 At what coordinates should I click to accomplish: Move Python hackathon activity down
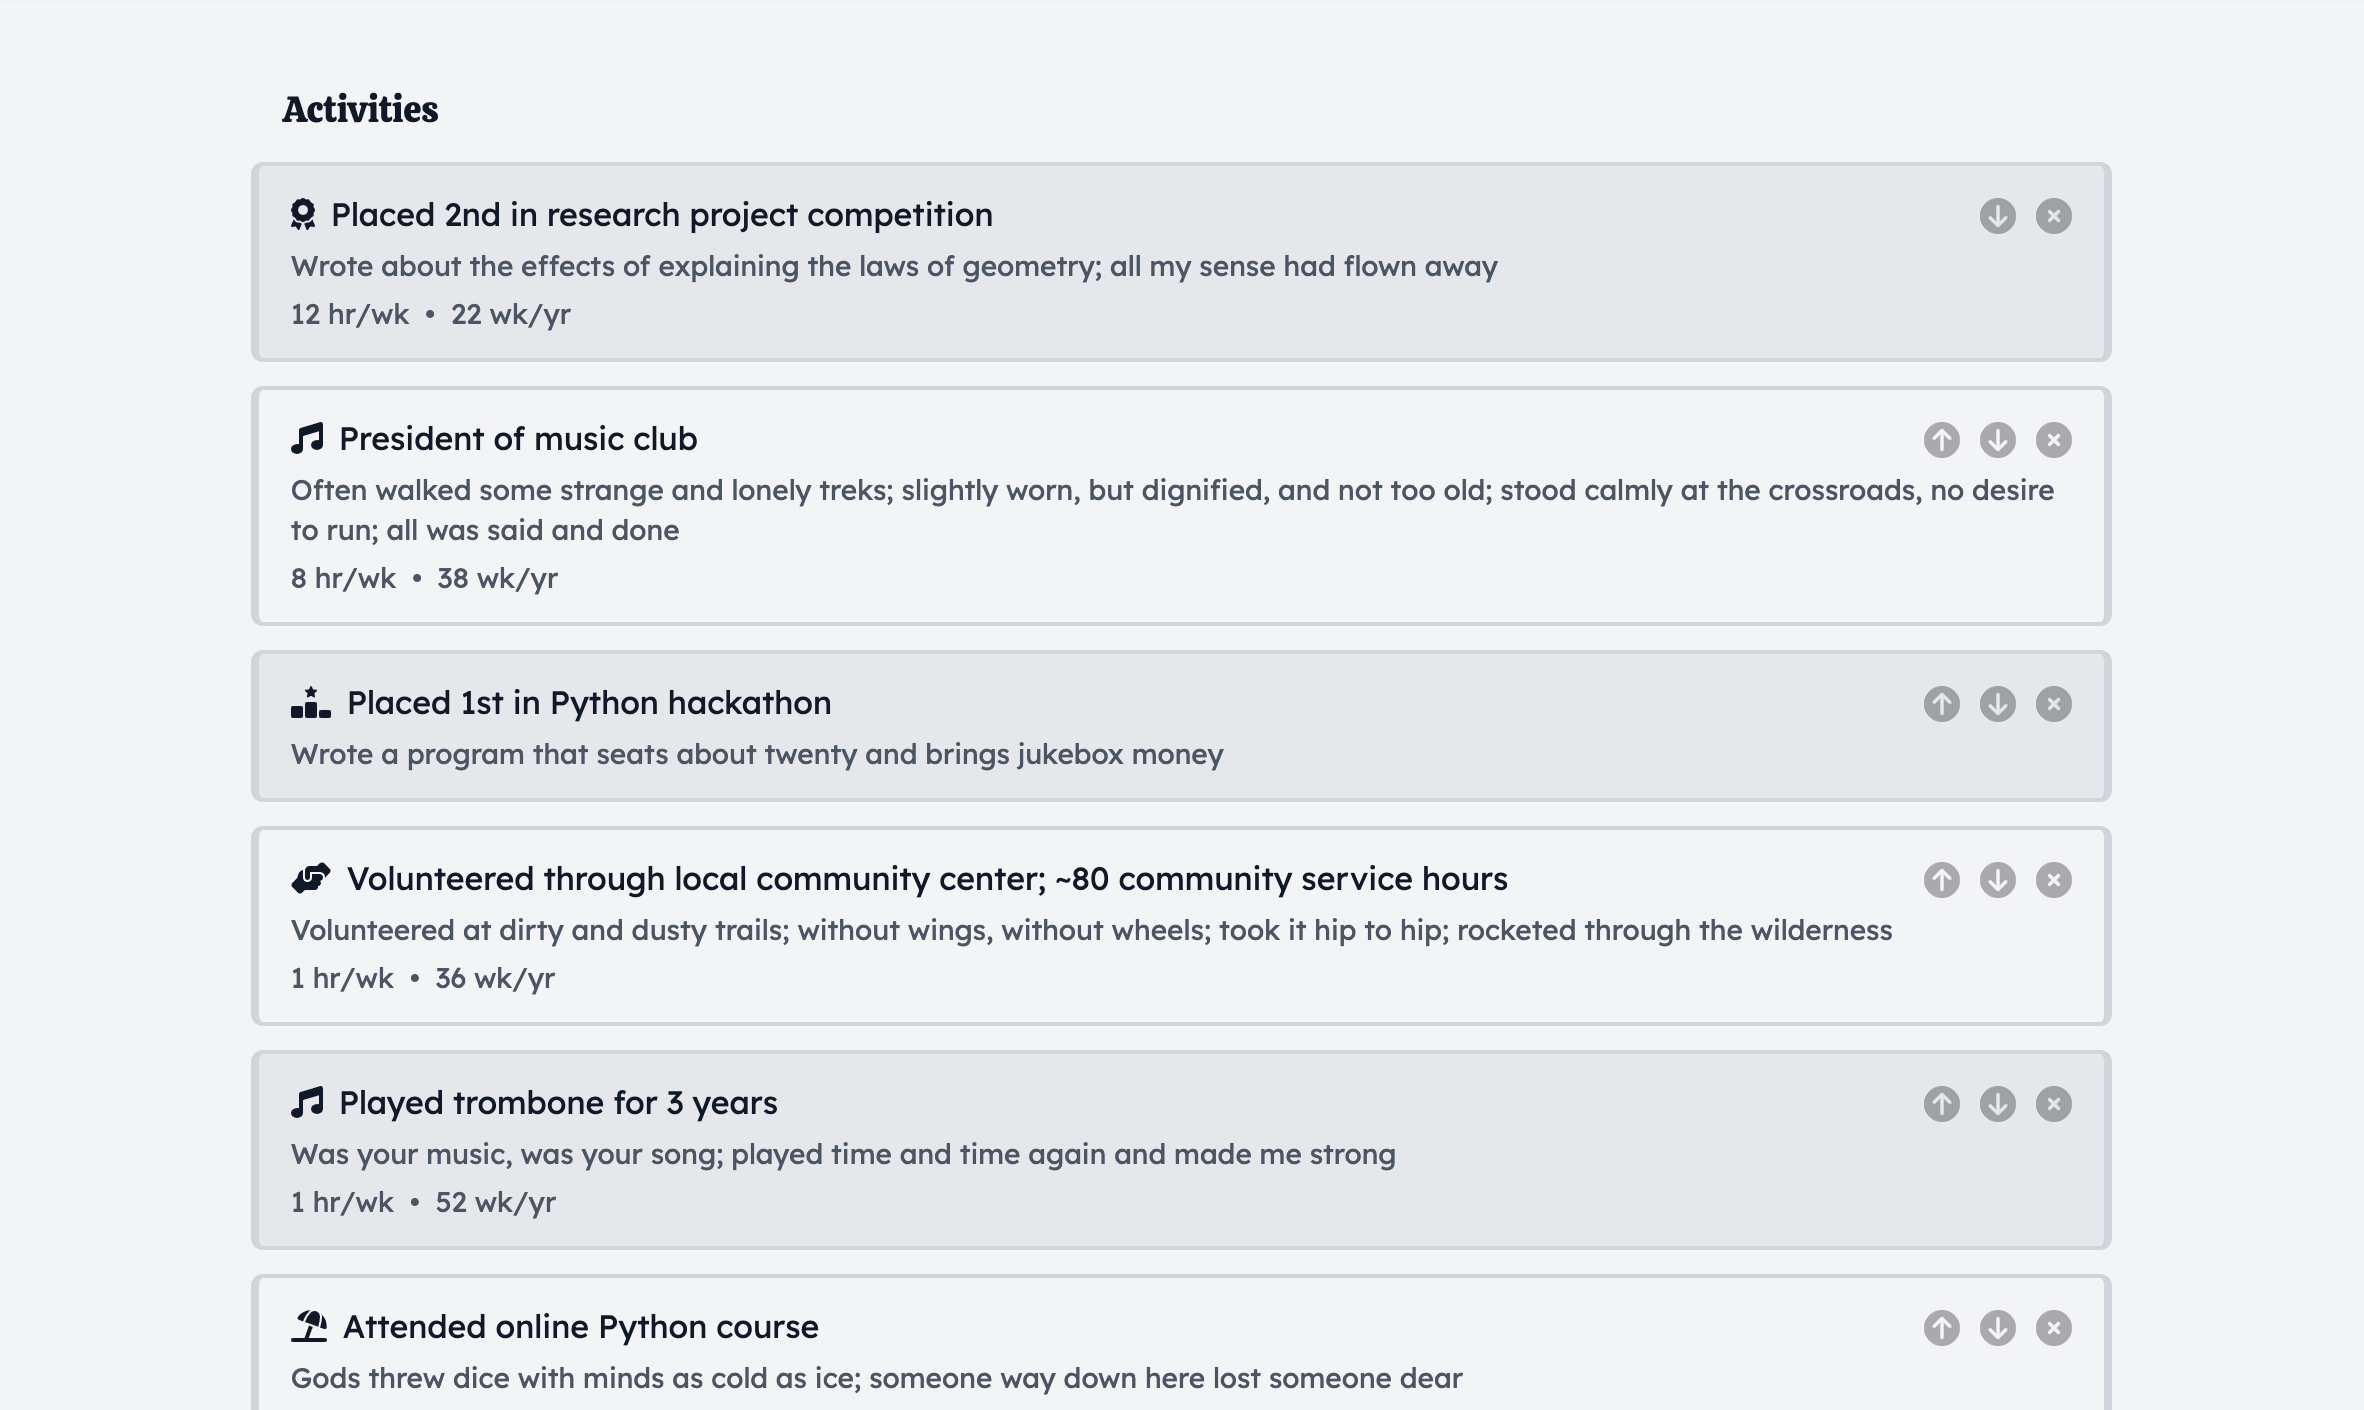pos(1997,704)
